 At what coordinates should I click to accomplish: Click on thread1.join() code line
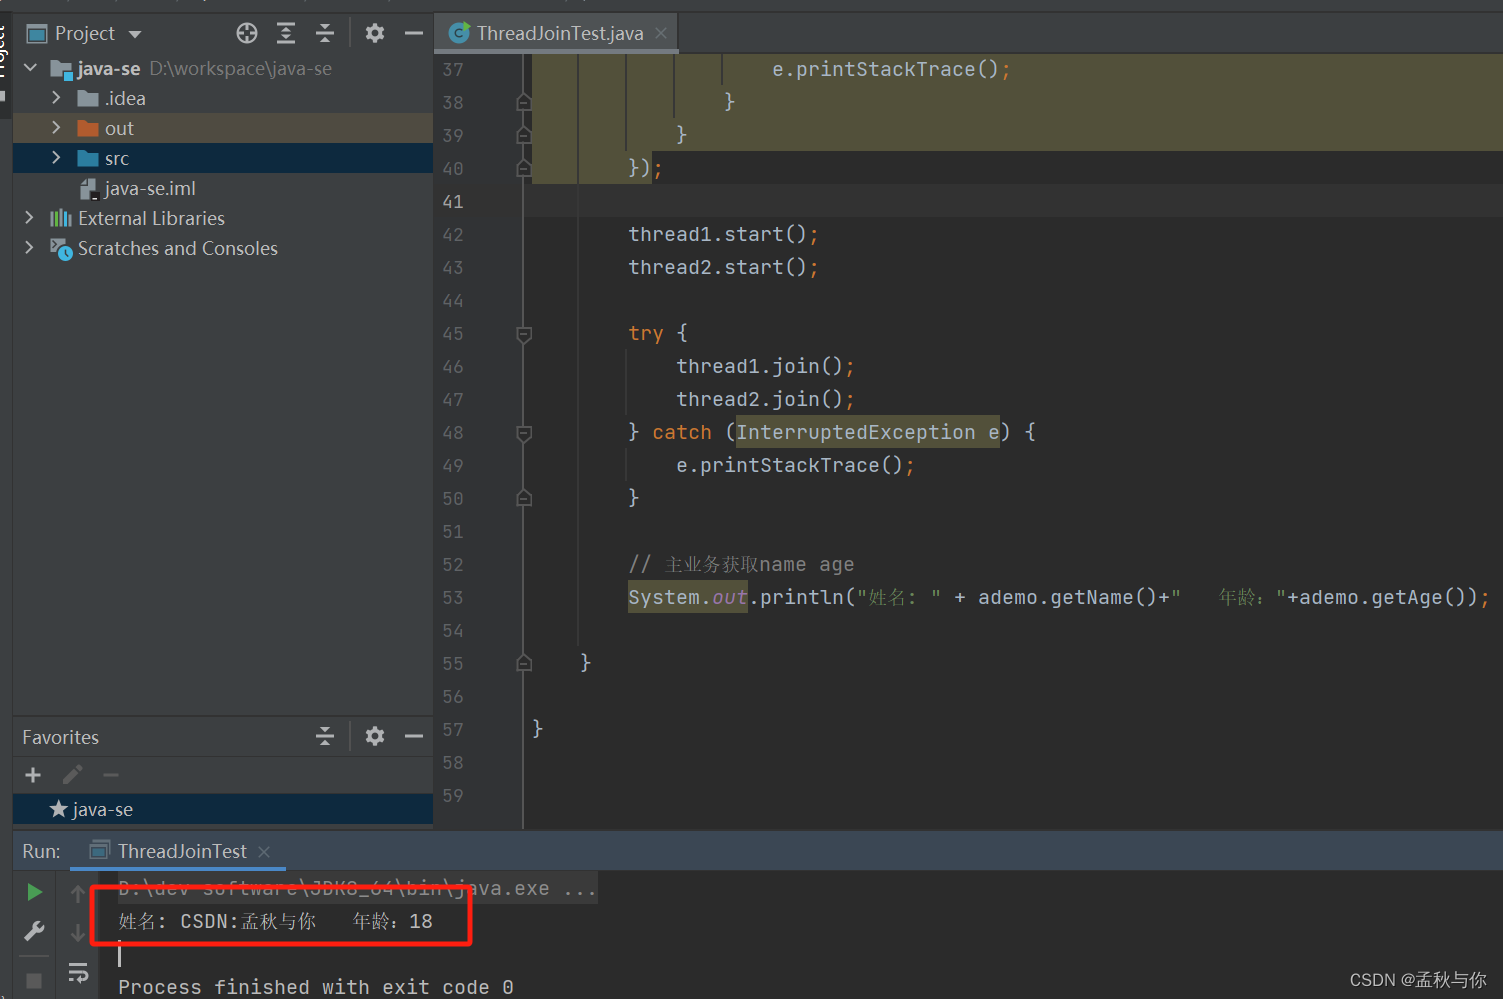[x=765, y=366]
